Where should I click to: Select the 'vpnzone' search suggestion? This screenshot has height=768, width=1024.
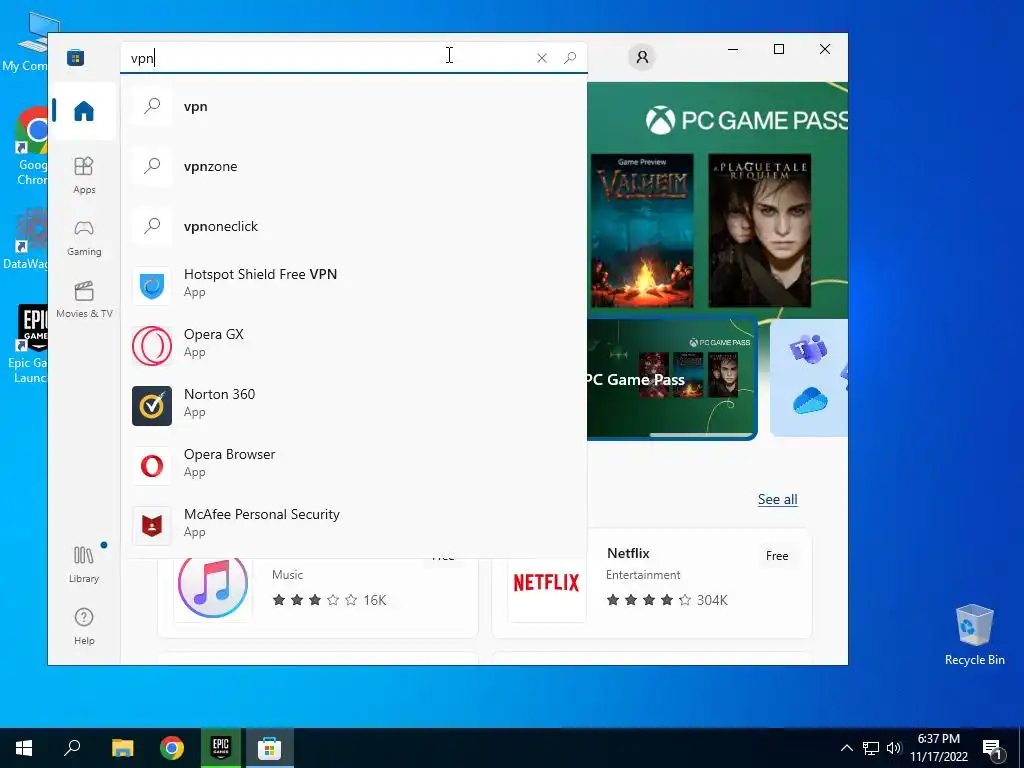(x=353, y=167)
